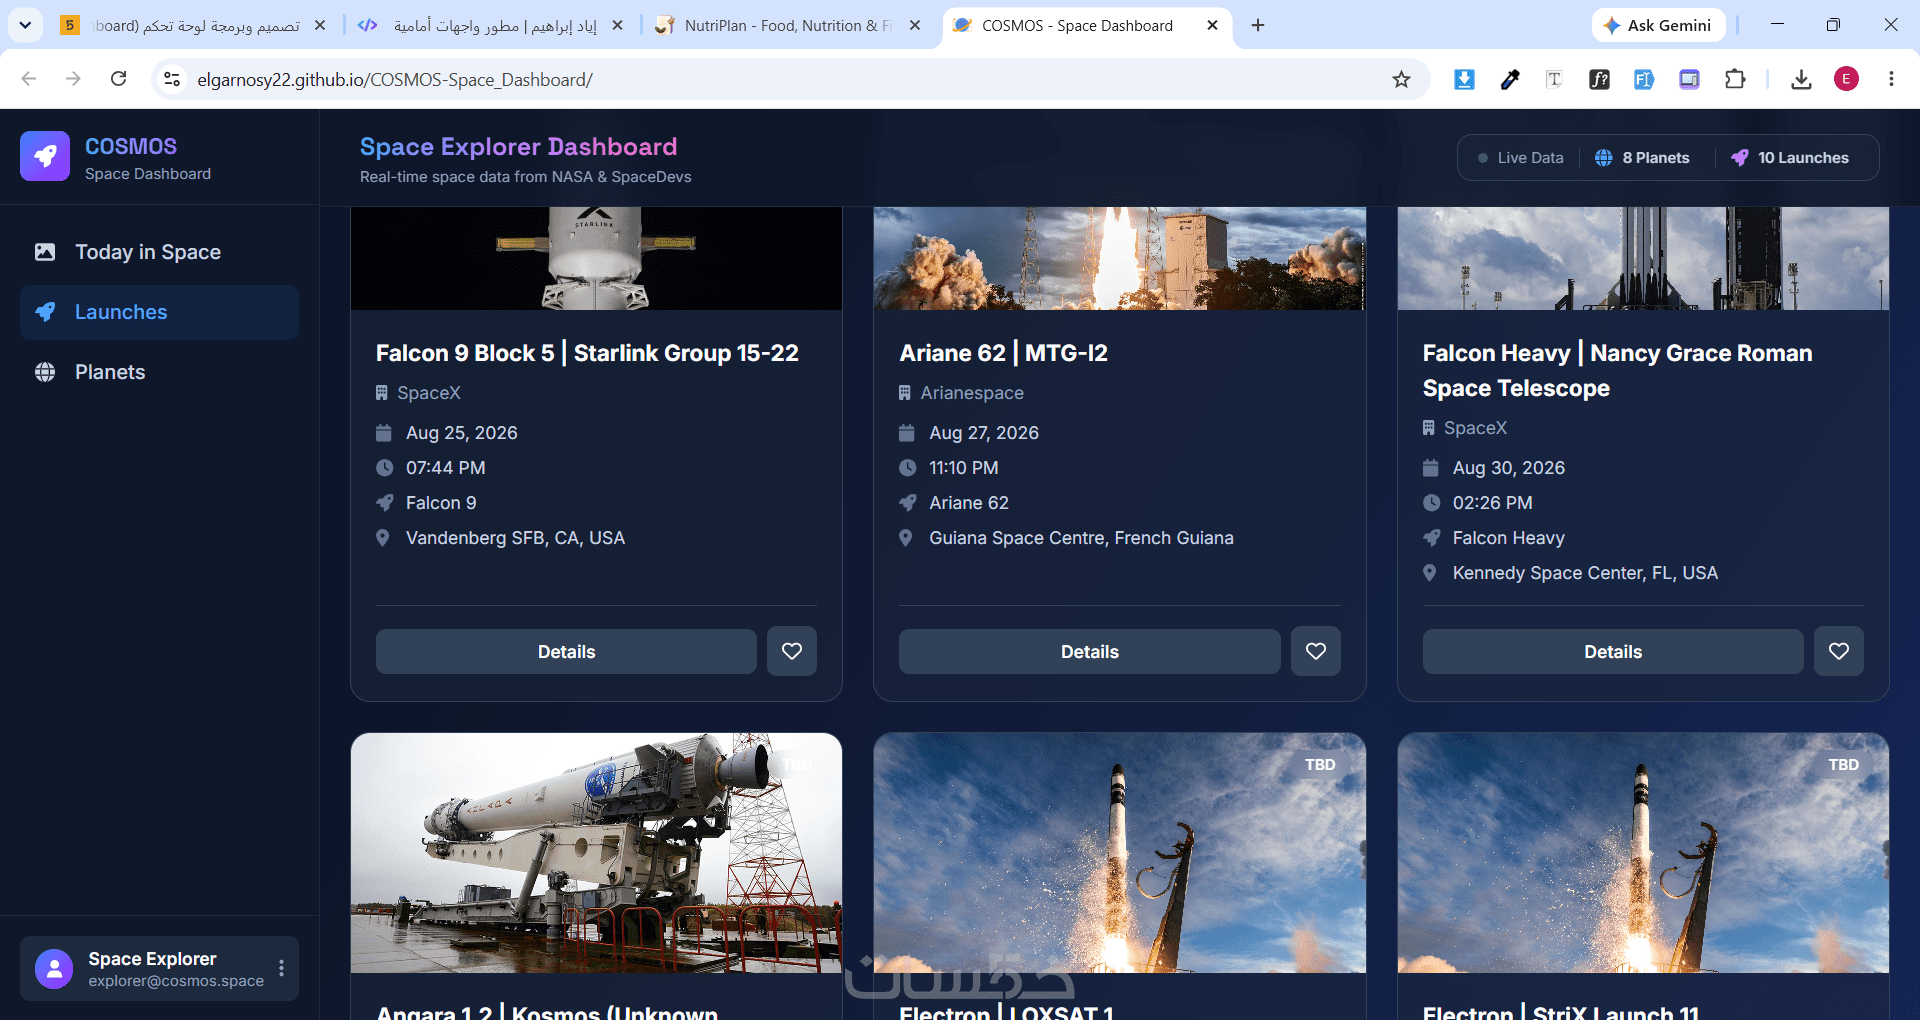Screen dimensions: 1920x1020
Task: Open Details for Falcon 9 Starlink Group 15-22
Action: 566,651
